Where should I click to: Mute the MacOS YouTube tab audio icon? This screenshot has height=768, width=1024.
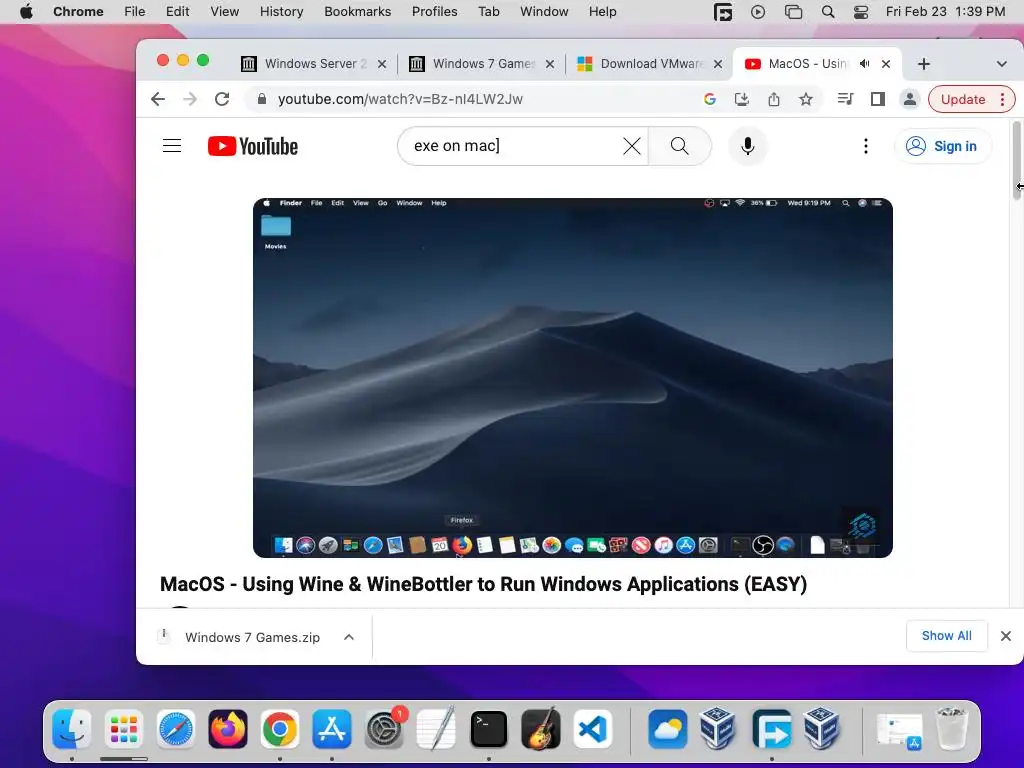865,64
